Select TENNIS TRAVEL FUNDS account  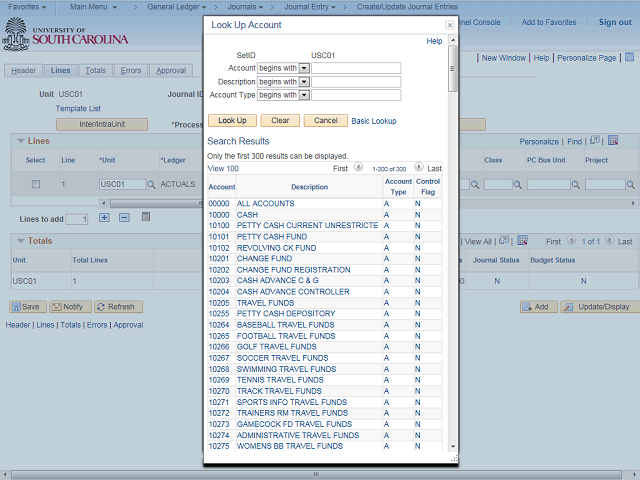(280, 380)
